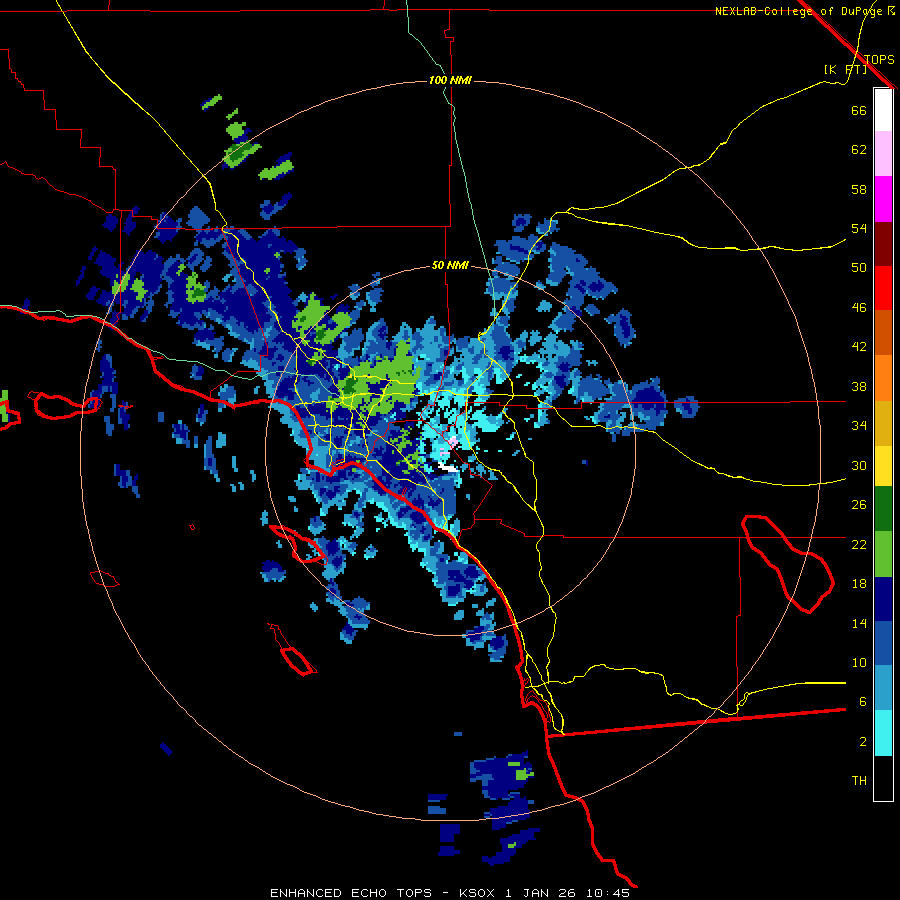Click the "50 NMI" range ring label
900x900 pixels.
(x=450, y=265)
